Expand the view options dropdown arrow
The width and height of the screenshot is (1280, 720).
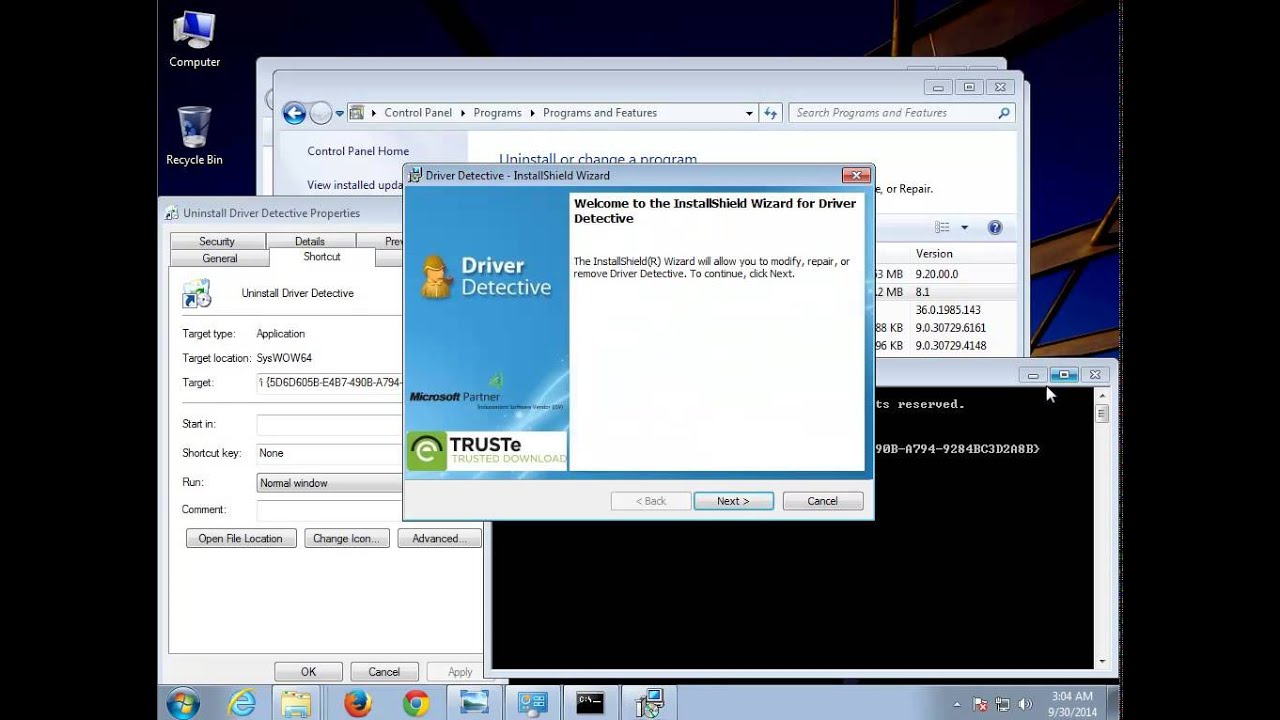coord(964,228)
